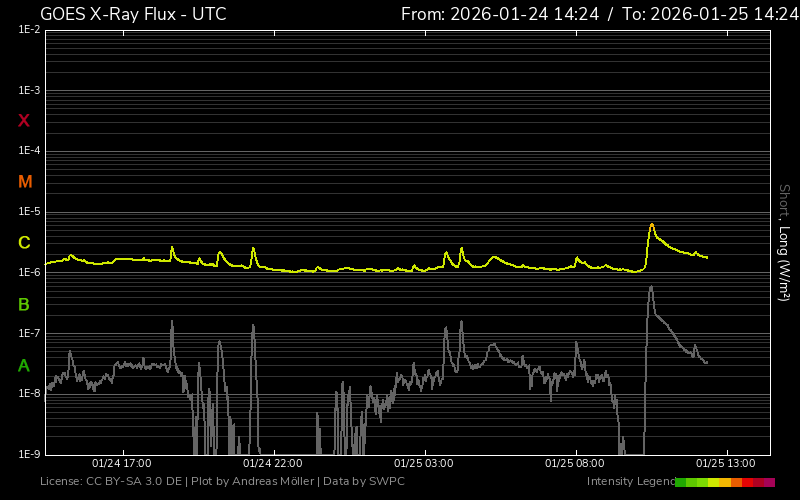
Task: Click the 'To: 2026-01-25 14:24' end time
Action: coord(711,14)
